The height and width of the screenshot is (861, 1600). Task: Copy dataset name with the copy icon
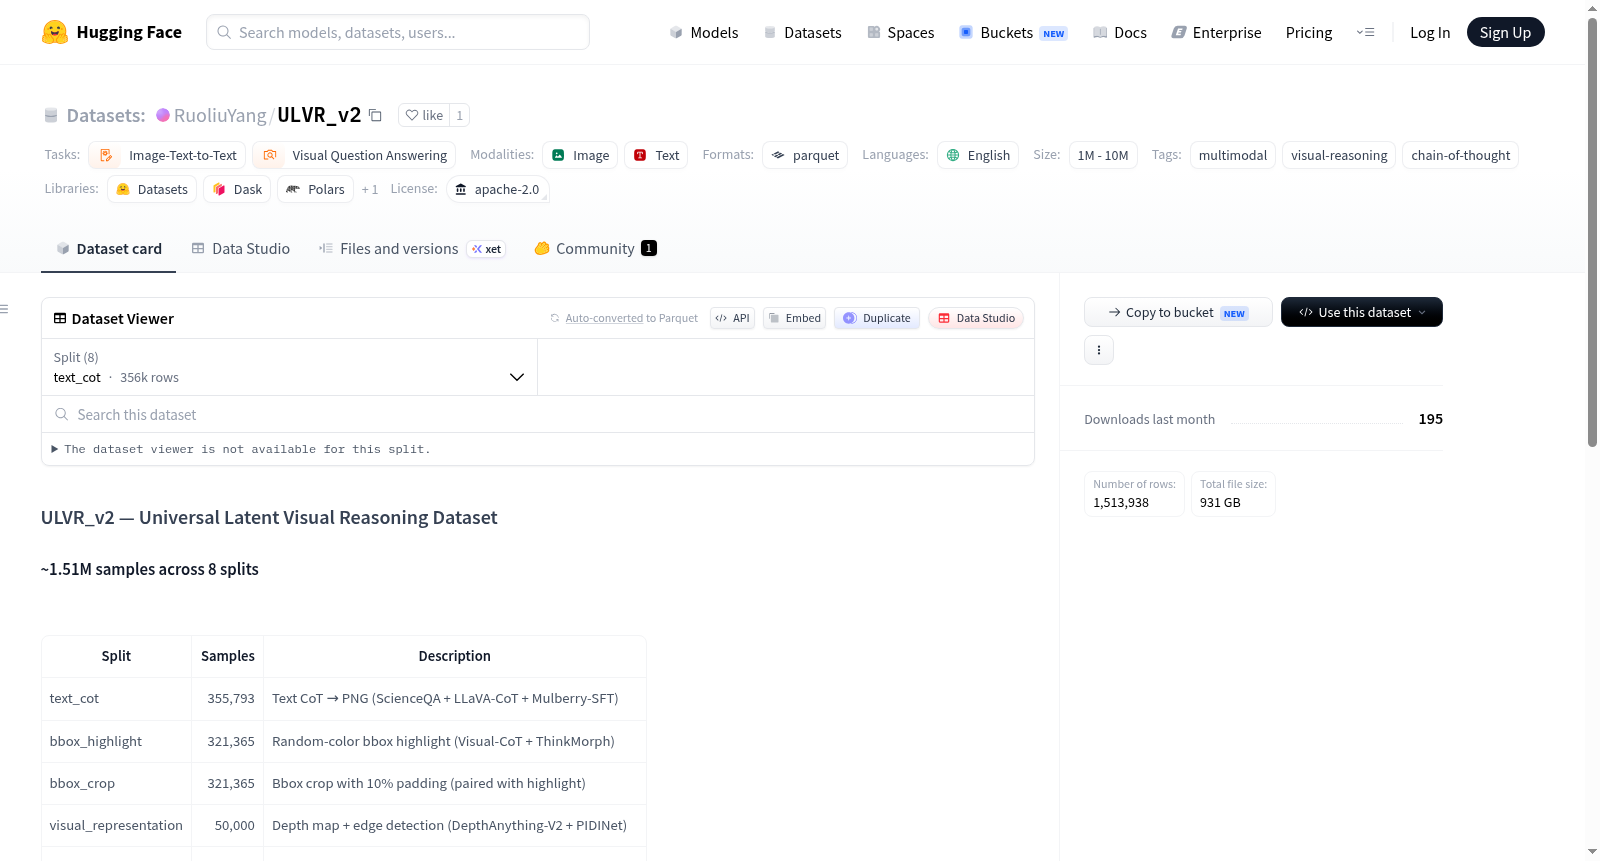tap(376, 115)
